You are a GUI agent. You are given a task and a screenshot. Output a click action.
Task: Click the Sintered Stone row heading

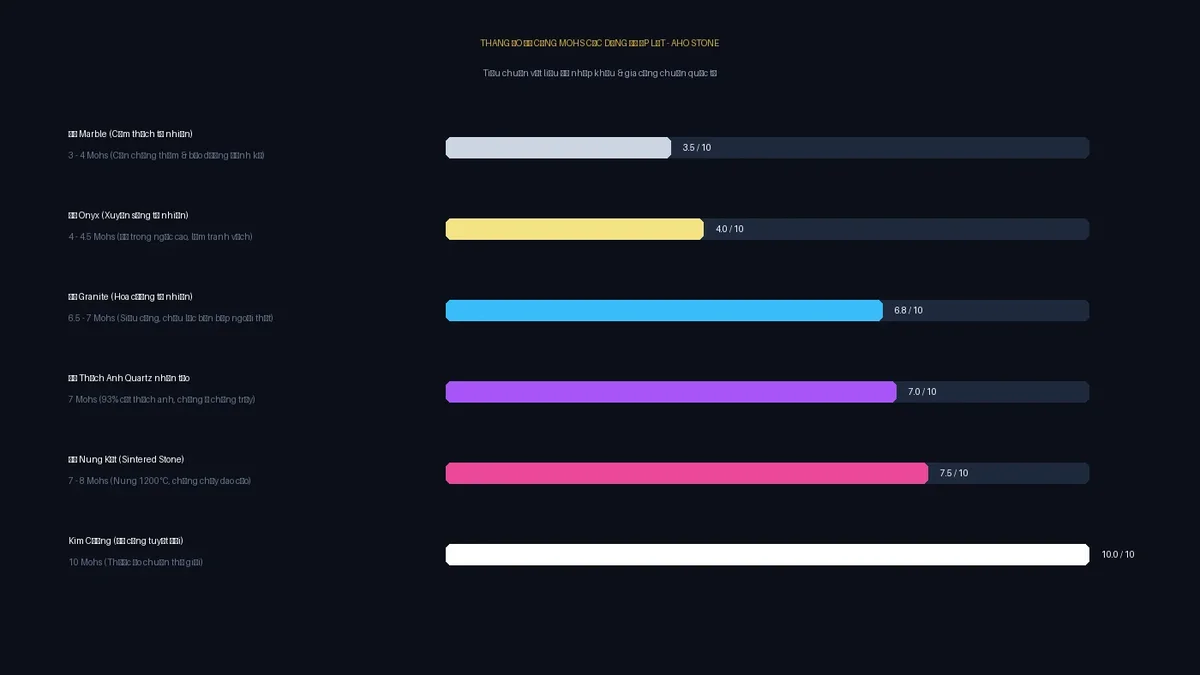click(126, 460)
